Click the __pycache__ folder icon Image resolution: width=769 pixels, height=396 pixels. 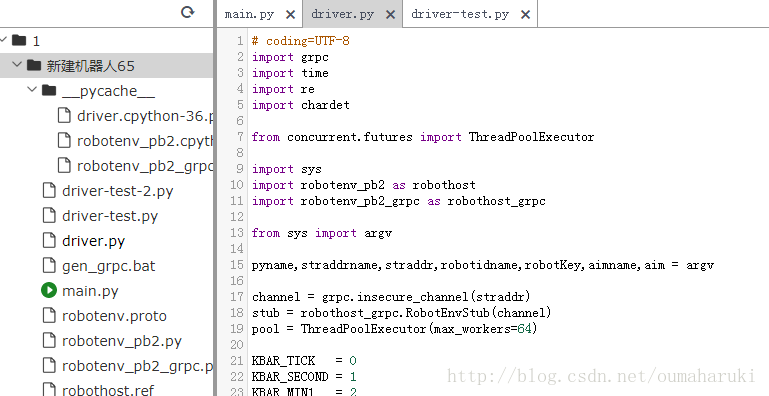(49, 90)
